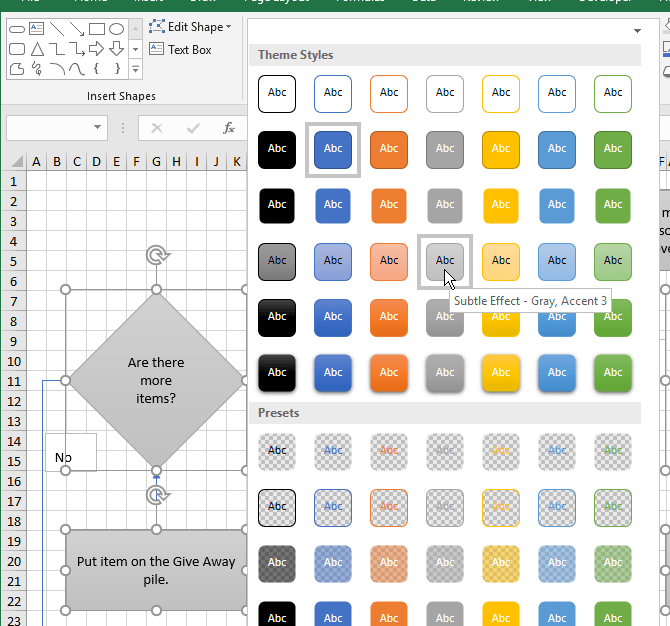Pick the Isosceles Triangle shape
Viewport: 670px width, 626px height.
pyautogui.click(x=37, y=49)
